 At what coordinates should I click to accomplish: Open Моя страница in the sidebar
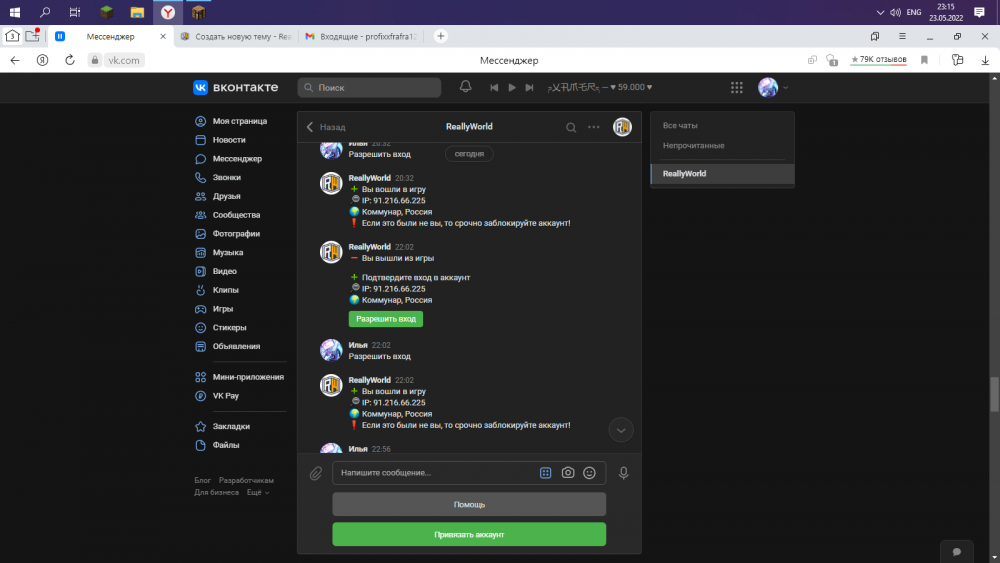[x=240, y=121]
